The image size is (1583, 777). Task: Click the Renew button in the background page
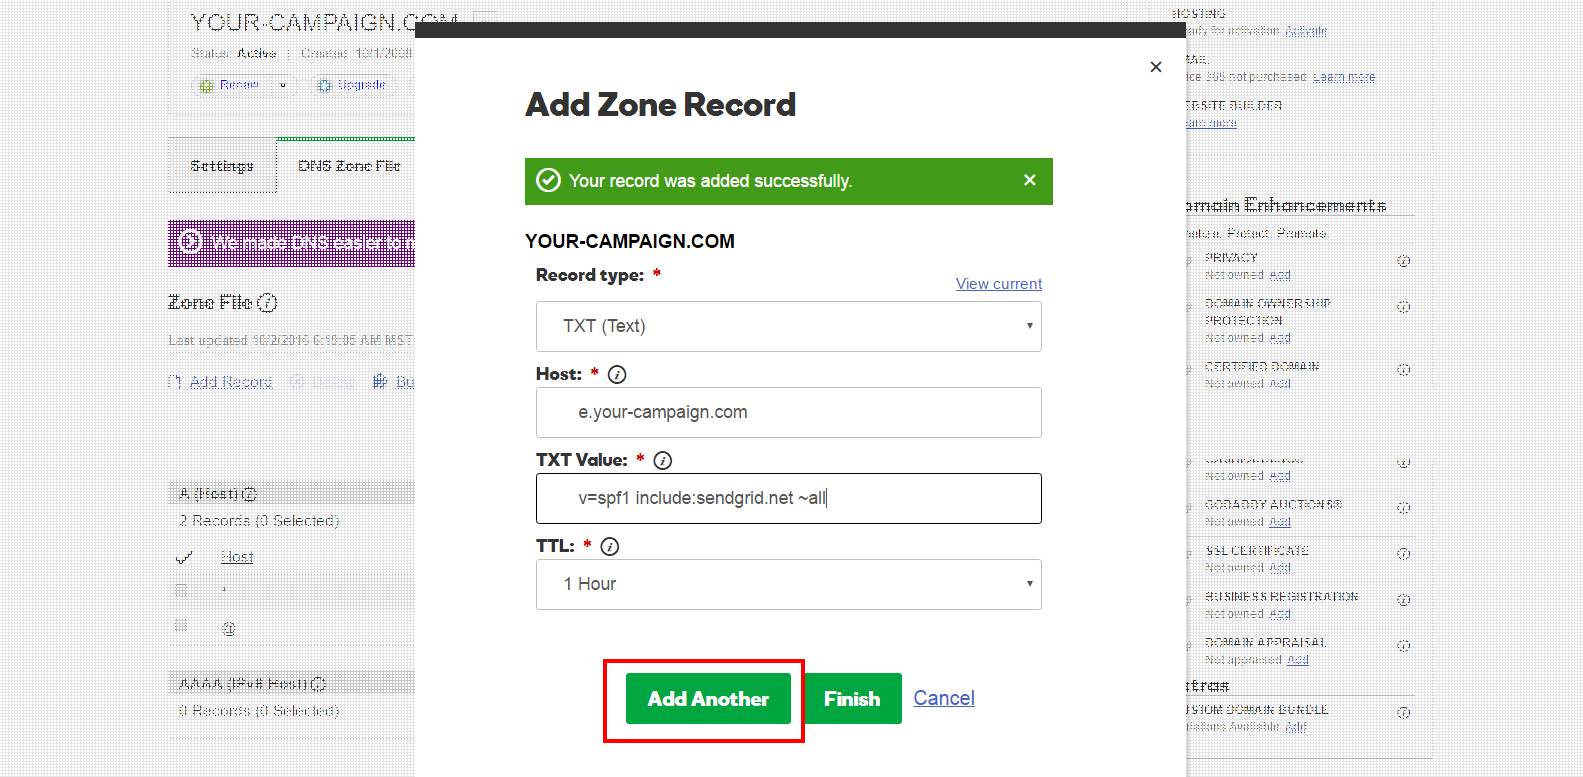pyautogui.click(x=230, y=85)
